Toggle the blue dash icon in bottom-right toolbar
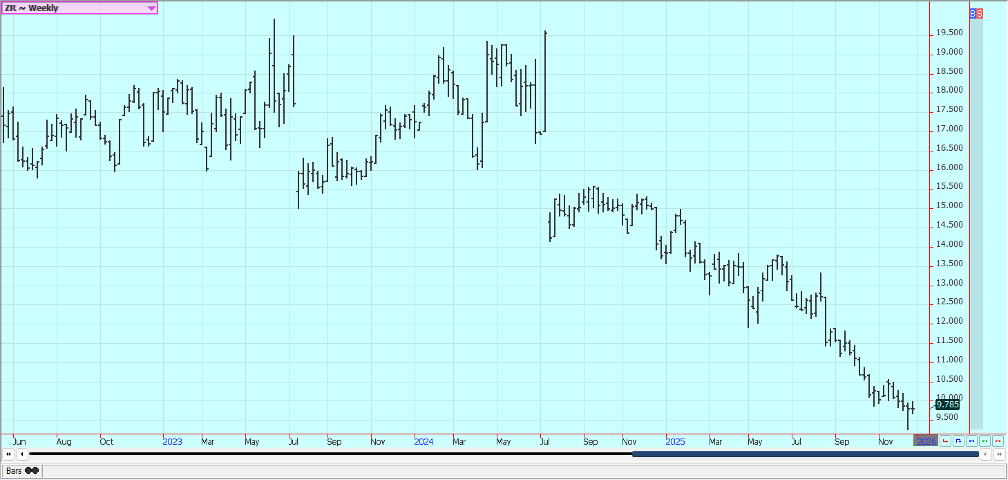This screenshot has width=1008, height=480. (x=972, y=440)
